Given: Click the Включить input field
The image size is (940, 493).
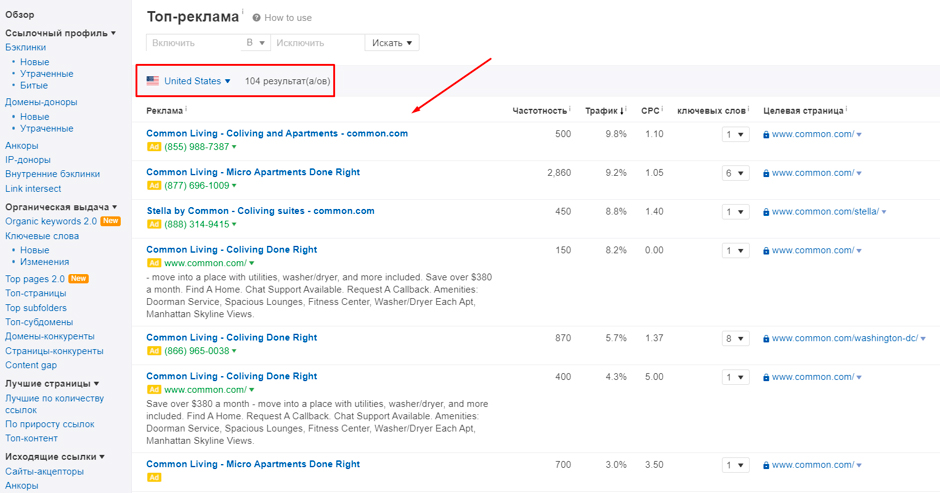Looking at the screenshot, I should click(x=194, y=43).
